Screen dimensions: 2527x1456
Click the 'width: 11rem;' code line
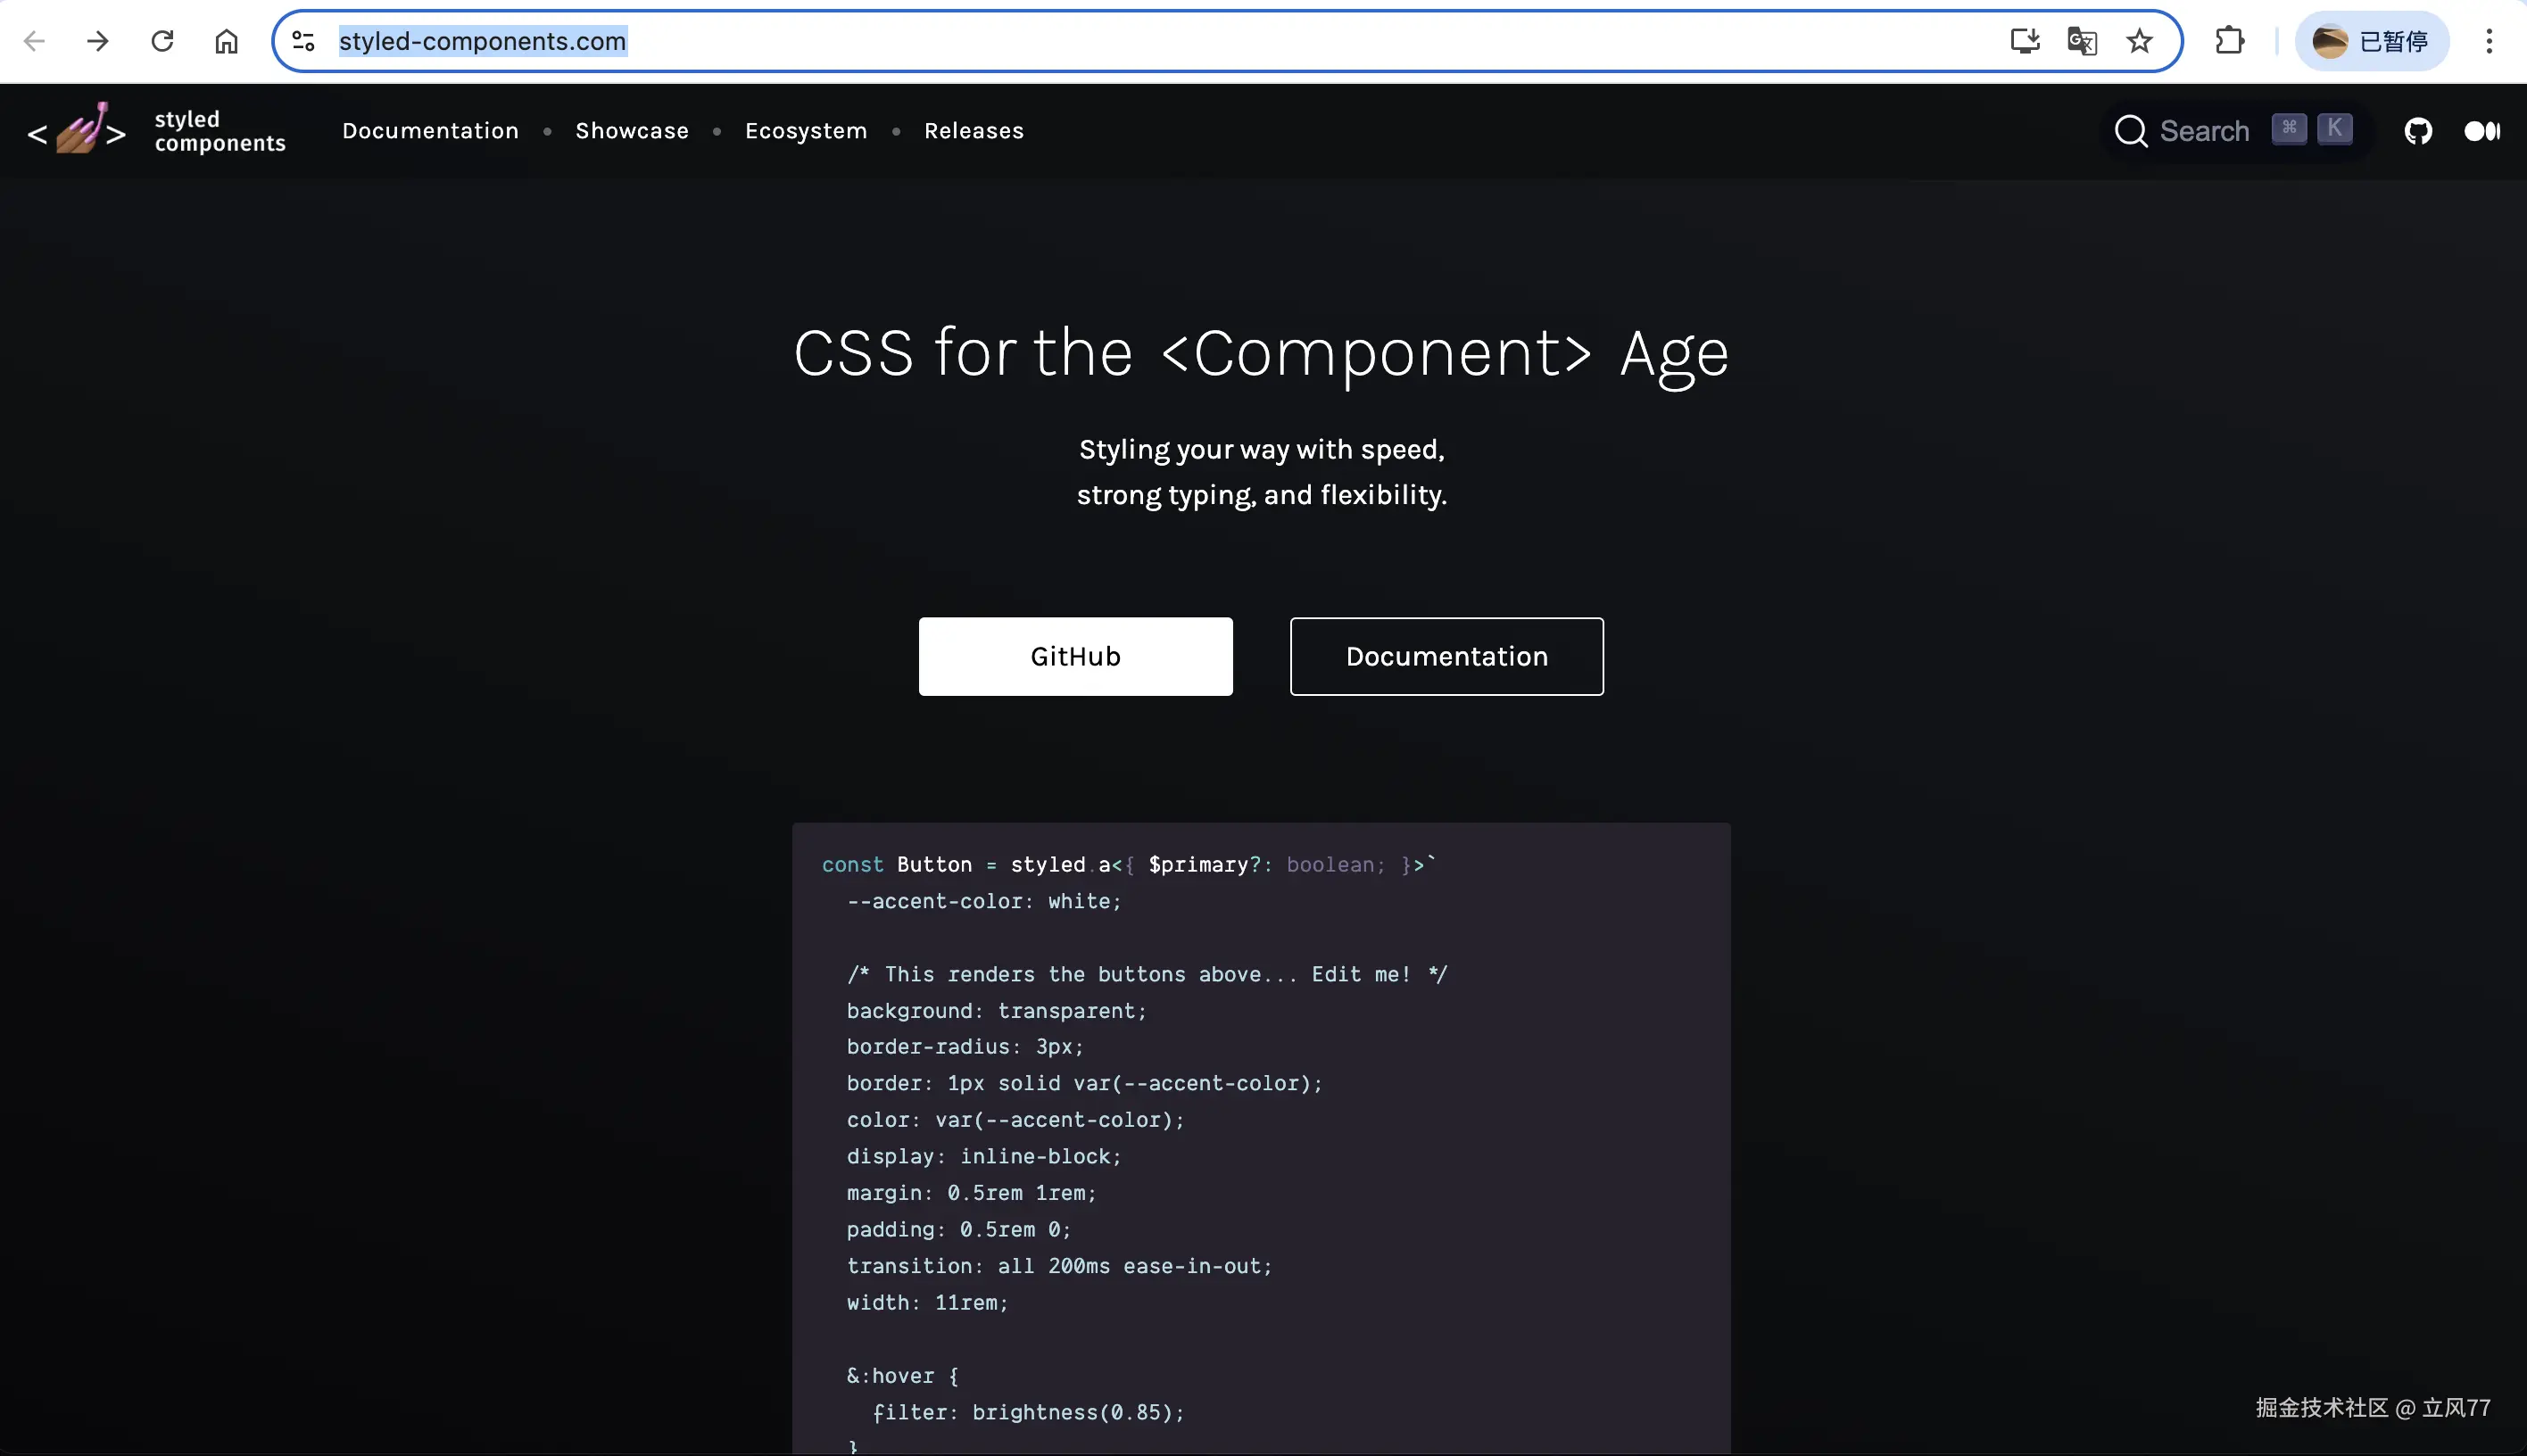pos(927,1302)
